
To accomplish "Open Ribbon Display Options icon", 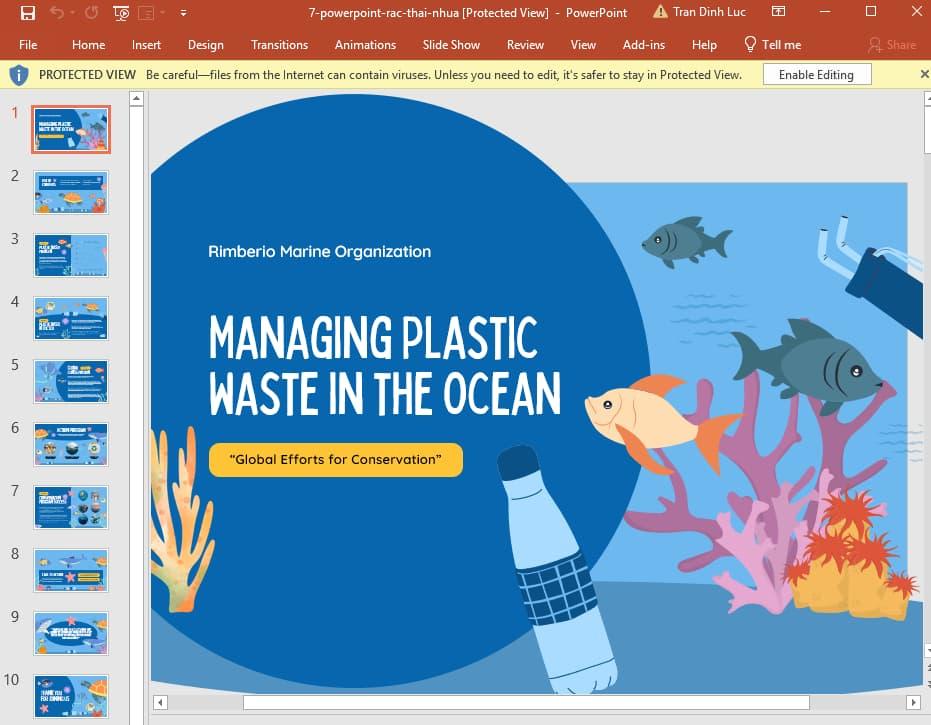I will coord(779,11).
